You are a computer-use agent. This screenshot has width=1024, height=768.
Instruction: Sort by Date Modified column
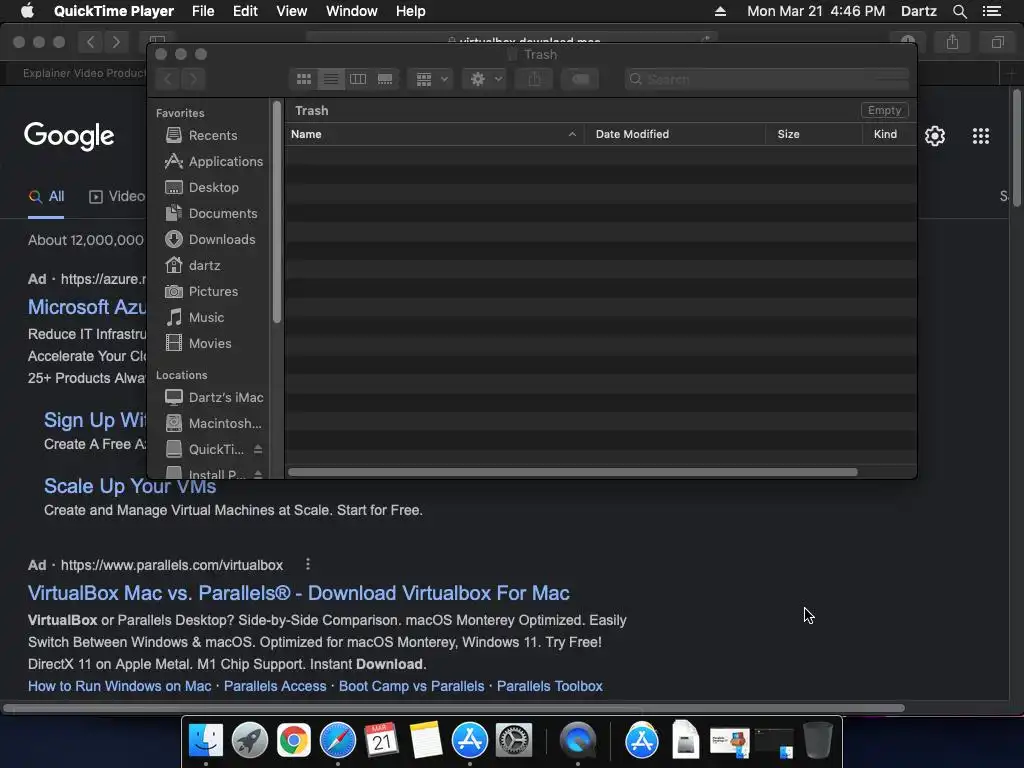coord(675,134)
